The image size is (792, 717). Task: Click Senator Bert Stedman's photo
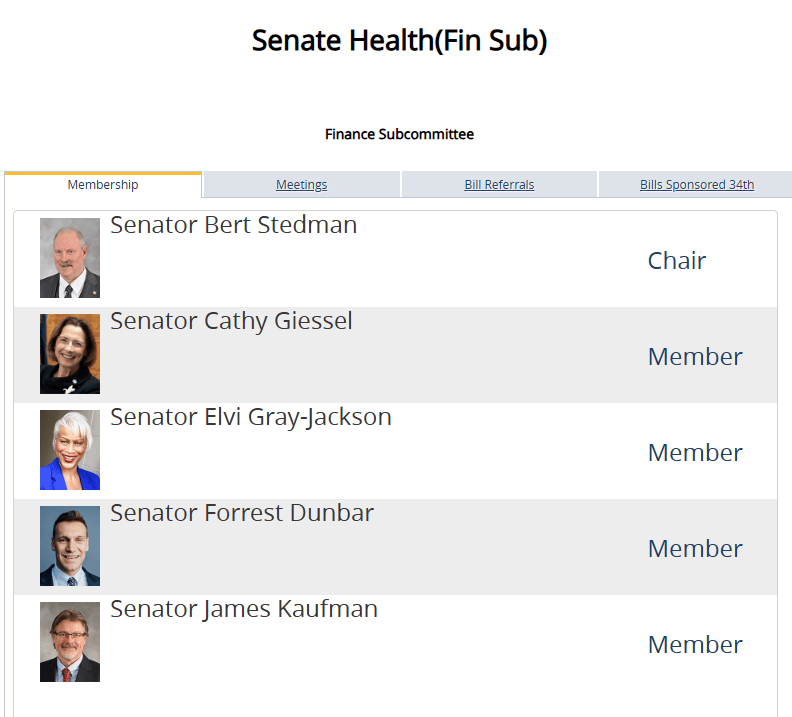(70, 258)
